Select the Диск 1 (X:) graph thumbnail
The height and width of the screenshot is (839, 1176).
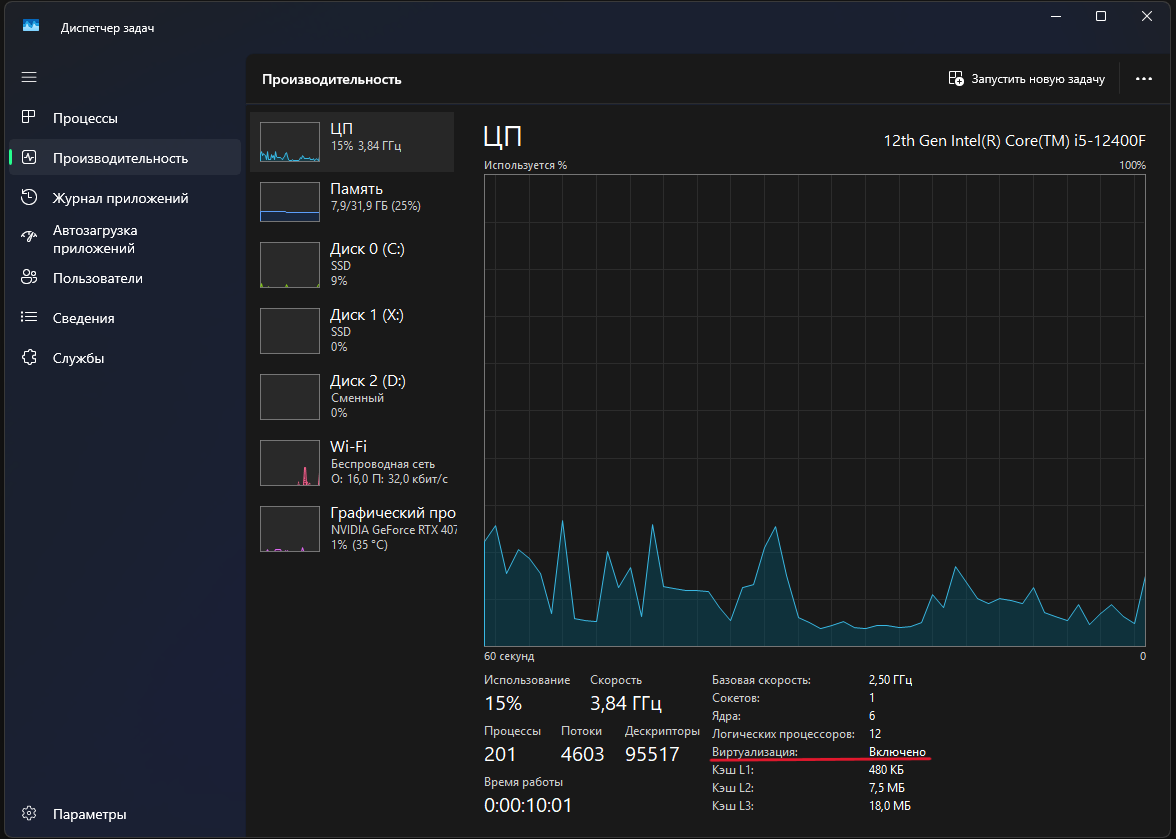coord(290,331)
